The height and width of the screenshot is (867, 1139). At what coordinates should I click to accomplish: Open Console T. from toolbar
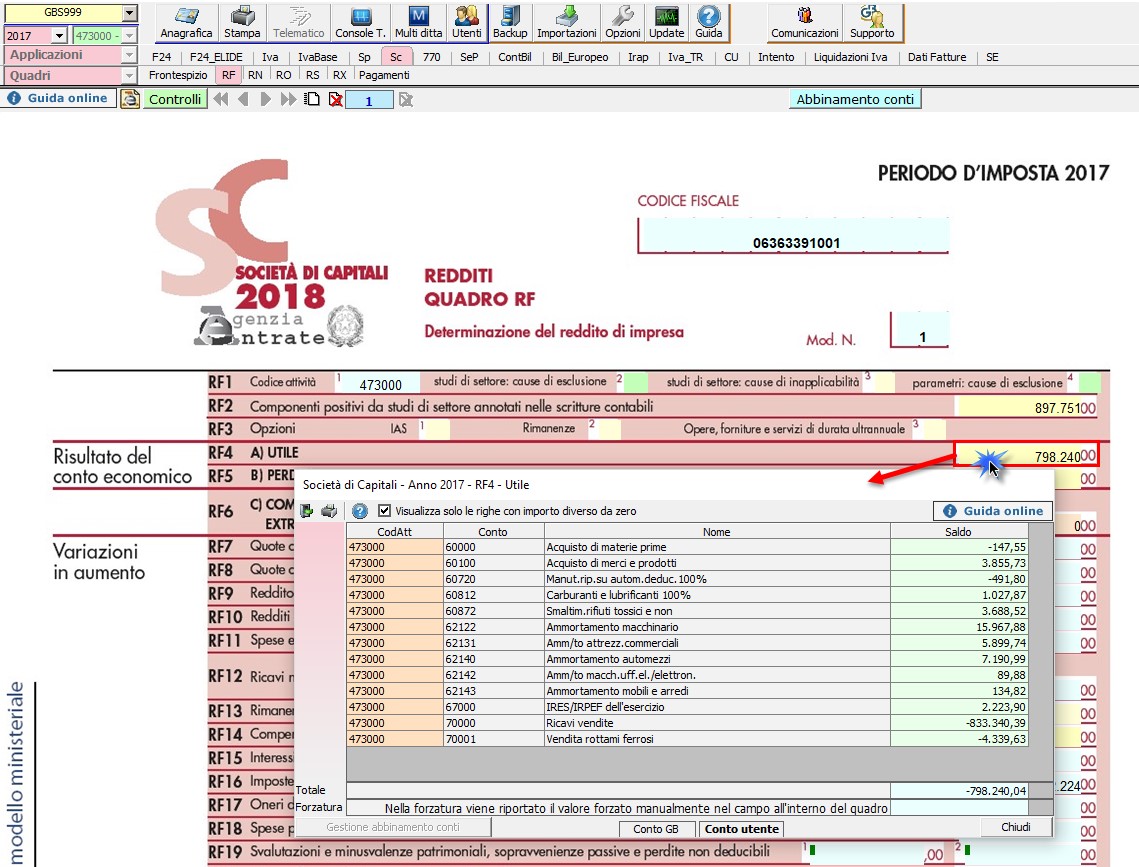(360, 22)
